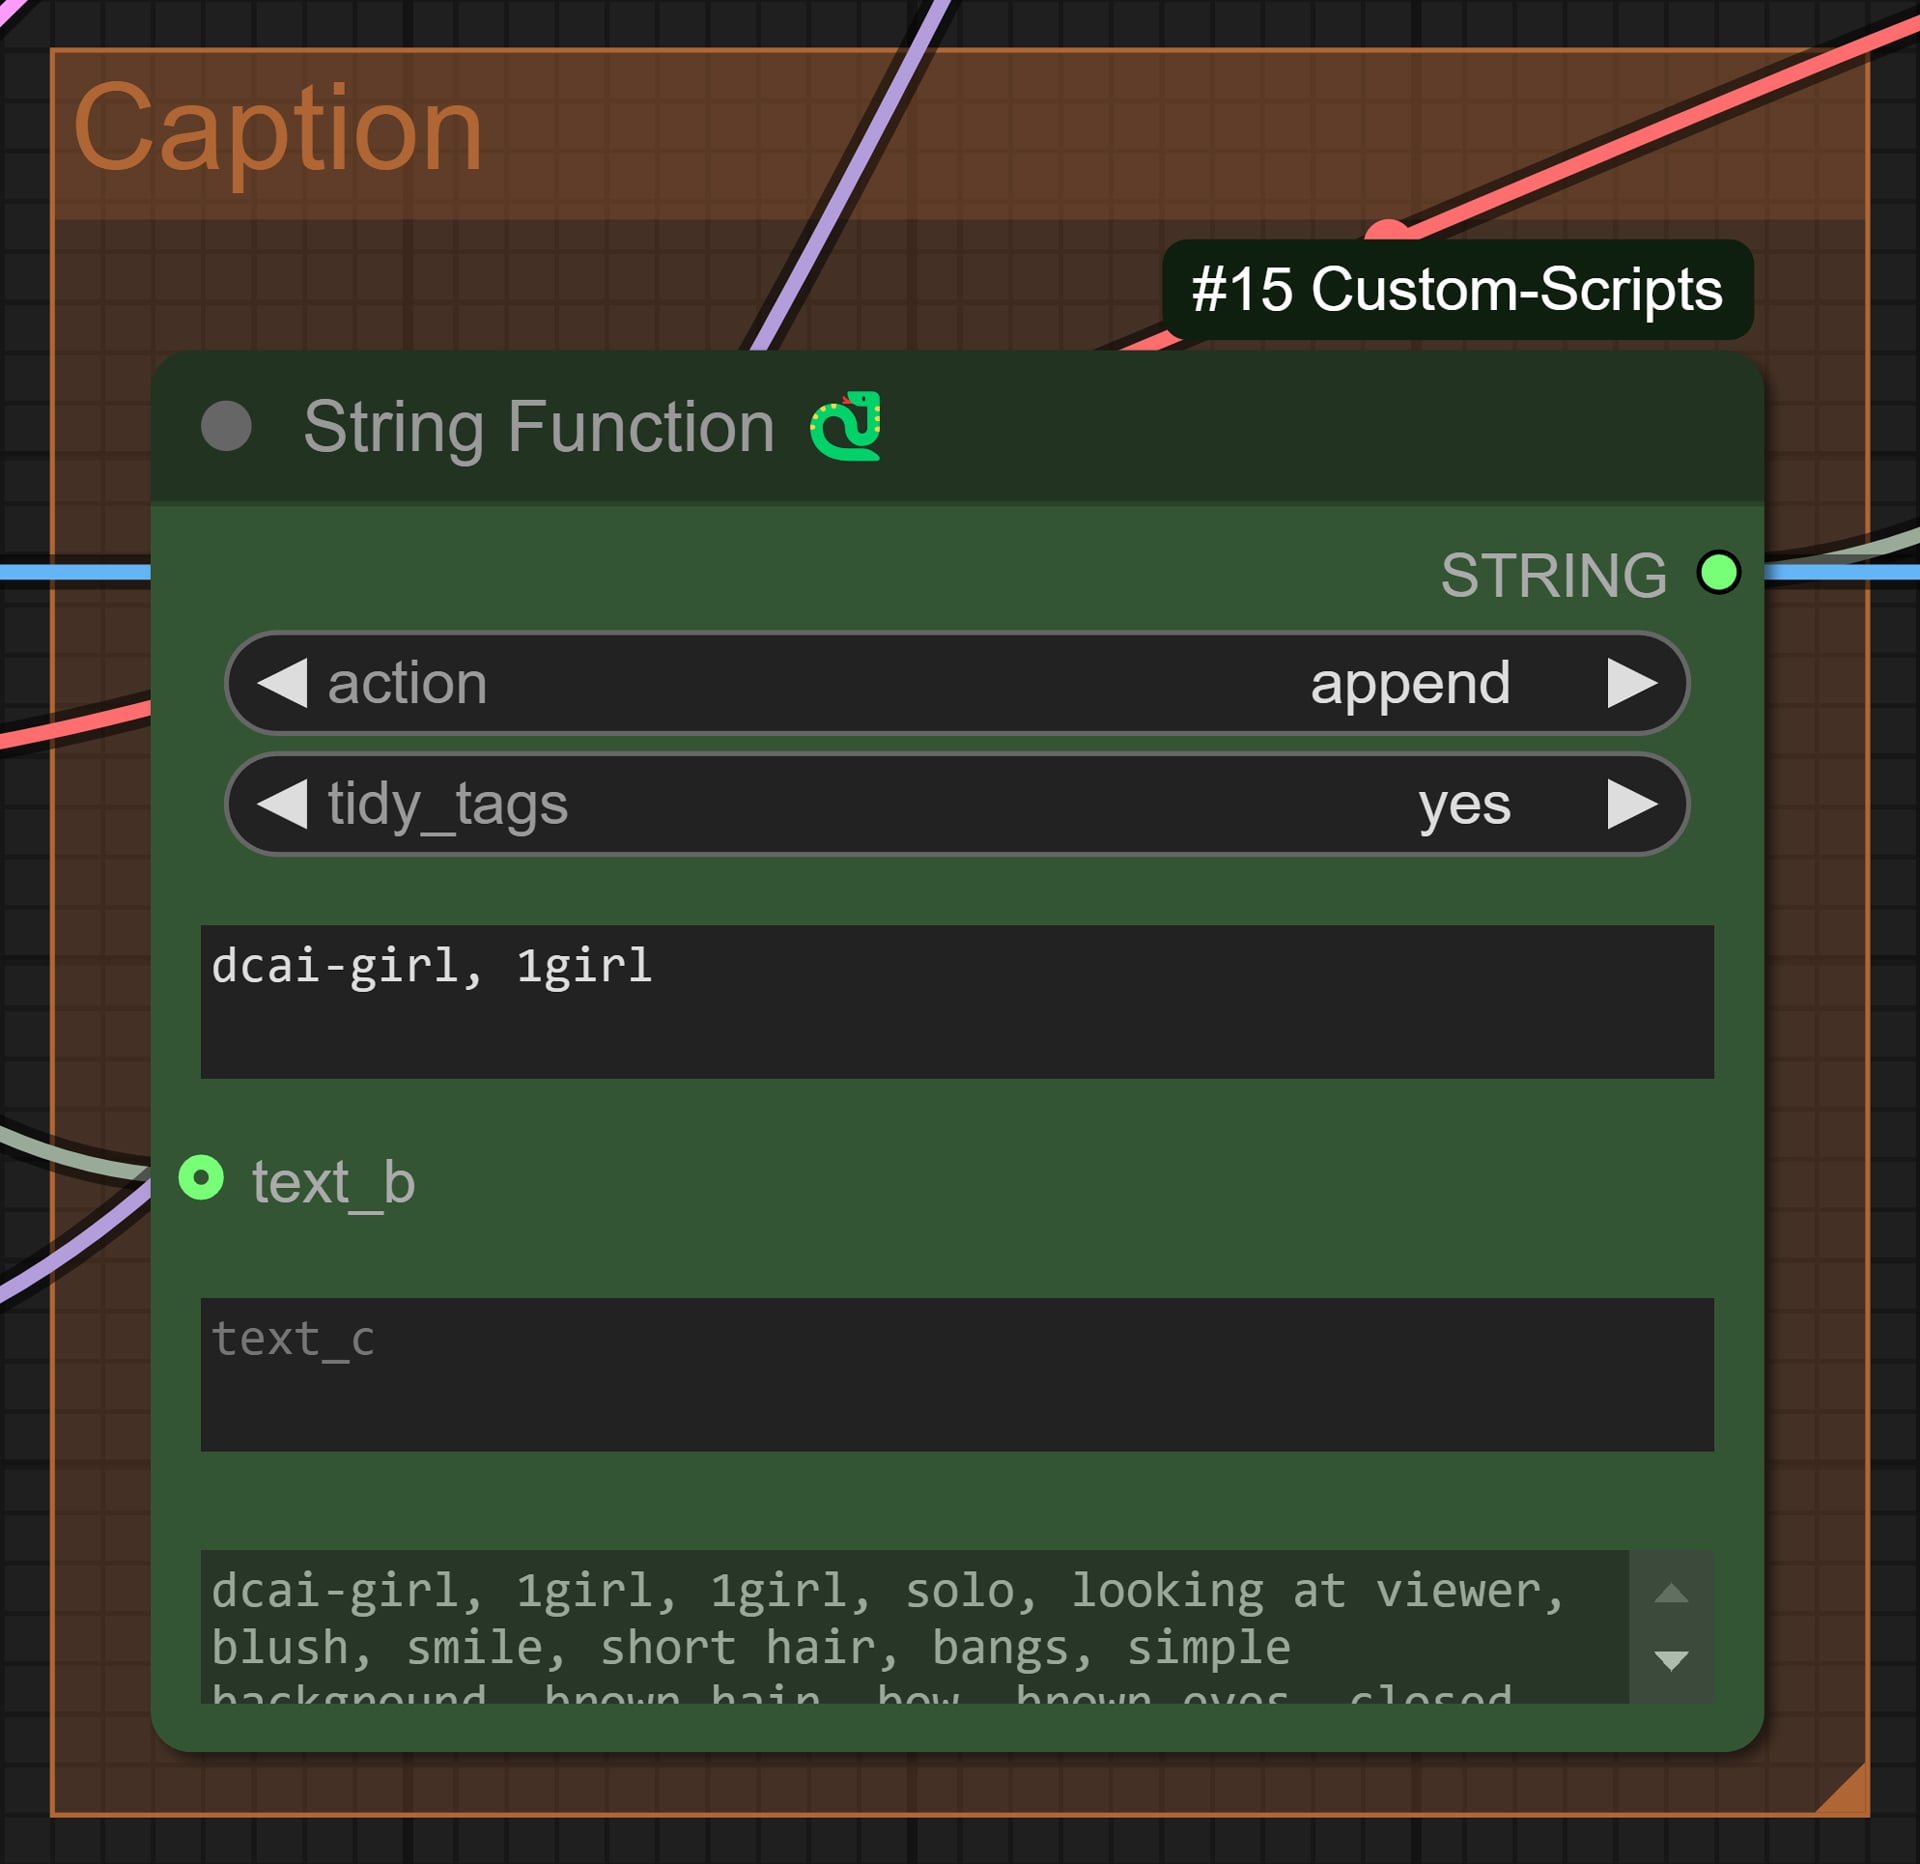Focus the empty text_c field
1920x1864 pixels.
[x=957, y=1375]
